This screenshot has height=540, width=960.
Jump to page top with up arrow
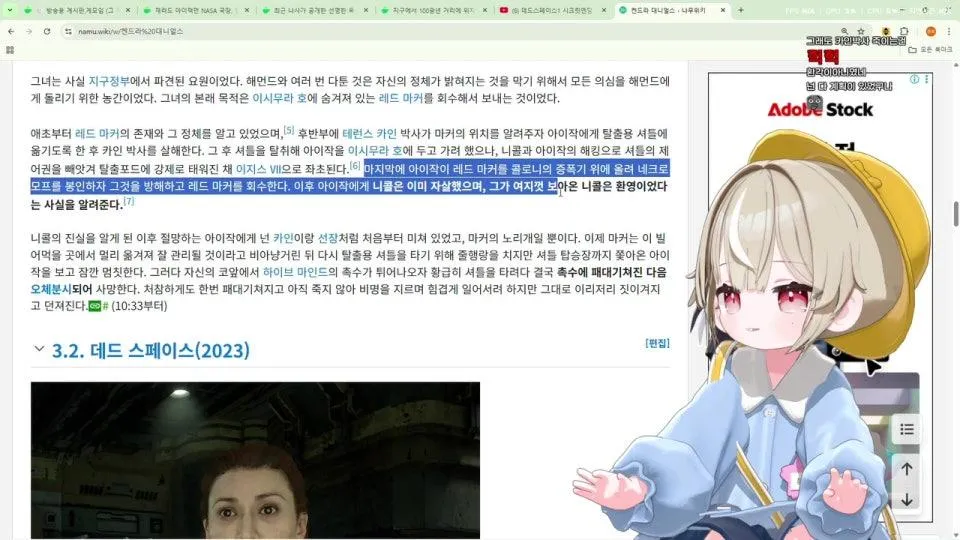(x=907, y=470)
